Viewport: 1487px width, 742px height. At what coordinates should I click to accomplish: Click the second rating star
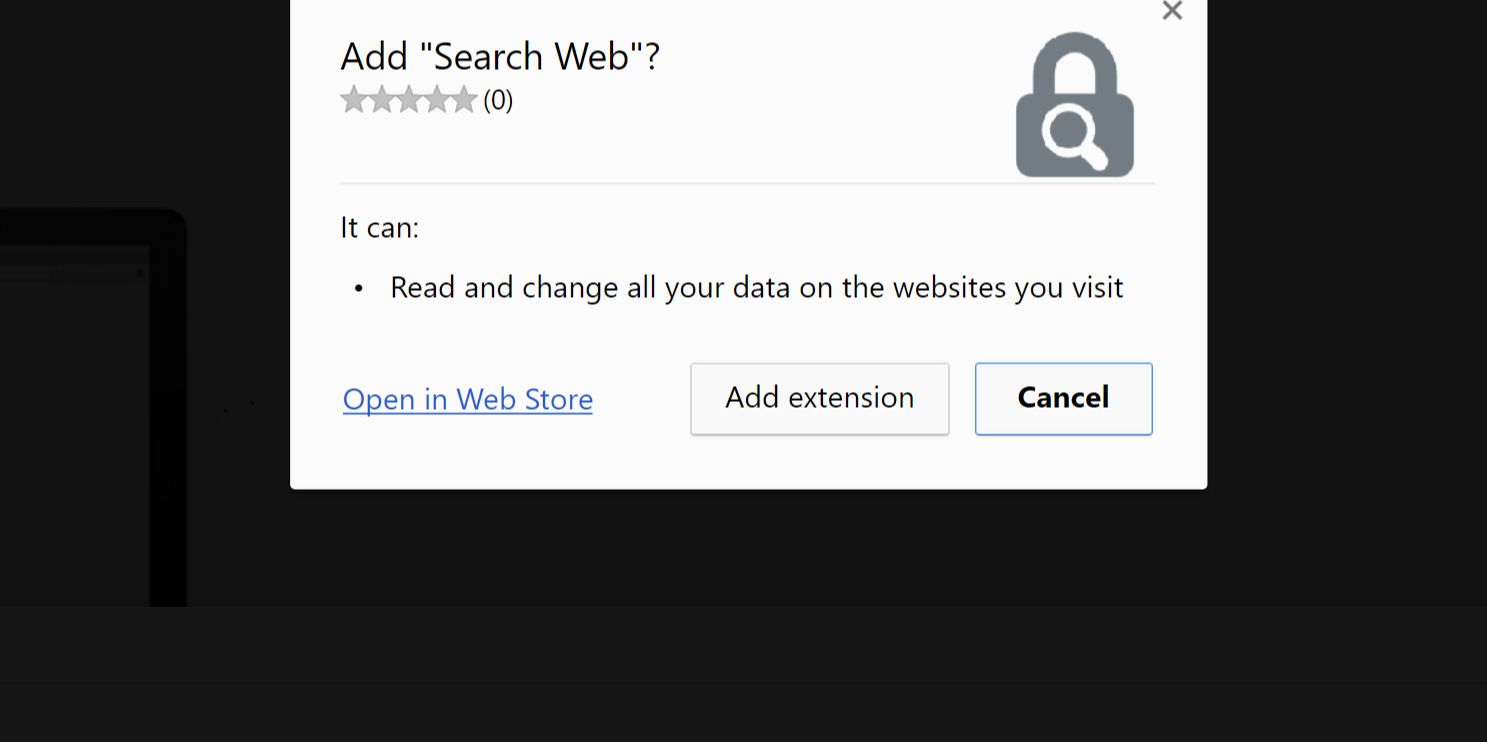[x=381, y=100]
